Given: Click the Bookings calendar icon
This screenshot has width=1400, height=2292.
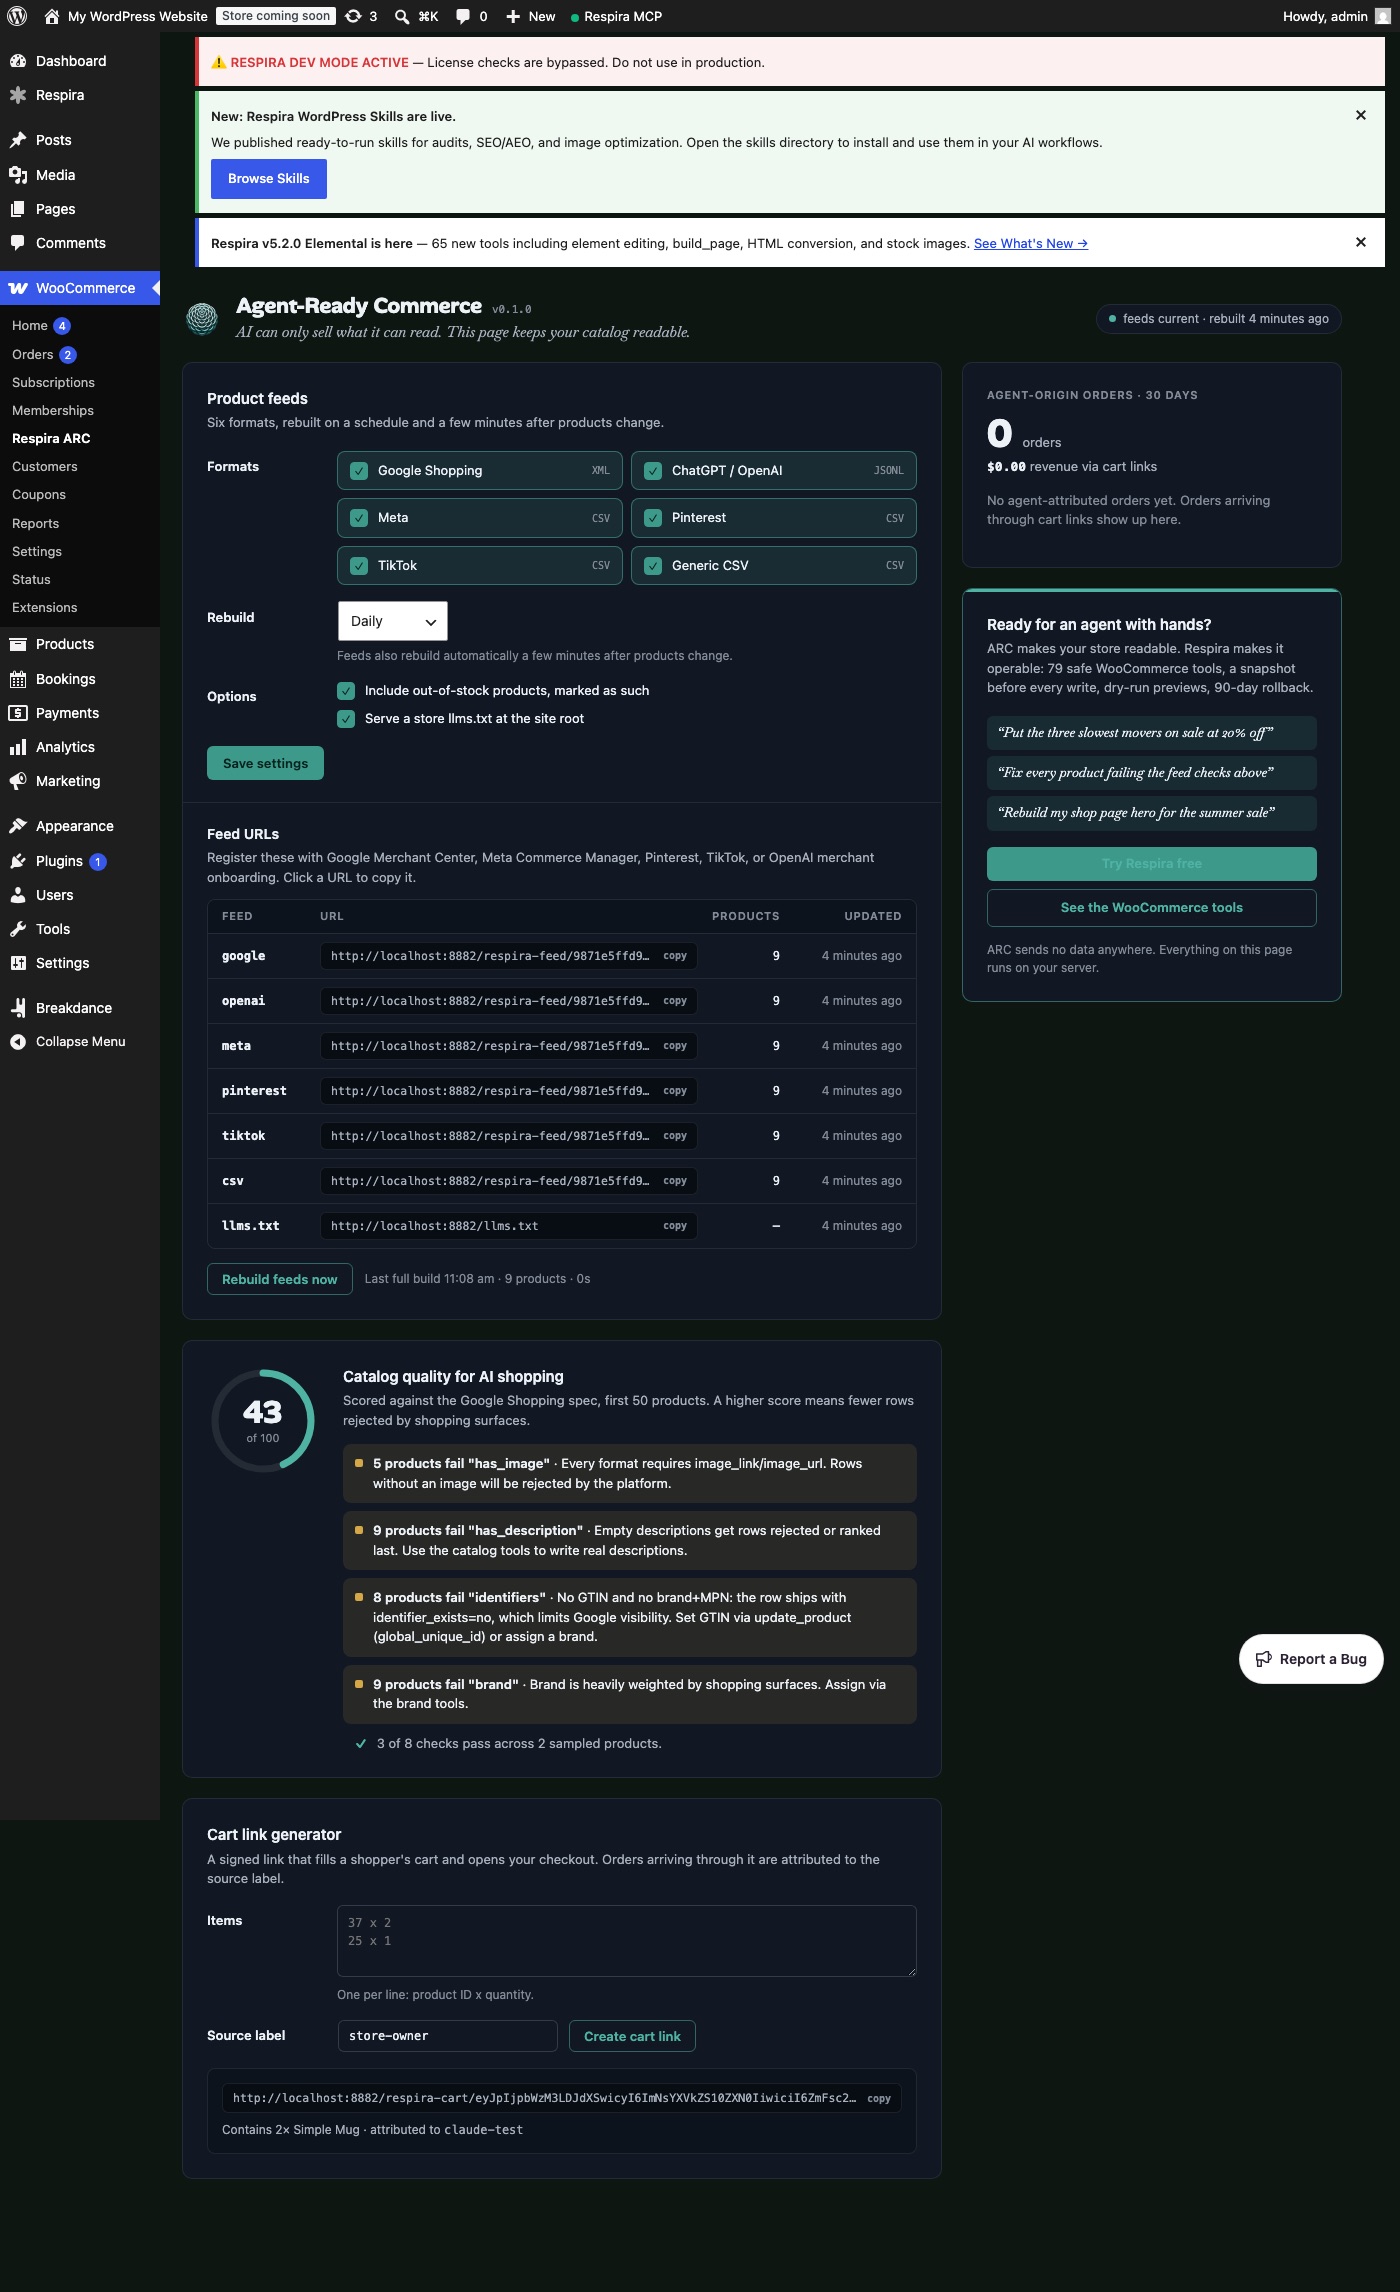Looking at the screenshot, I should tap(18, 679).
